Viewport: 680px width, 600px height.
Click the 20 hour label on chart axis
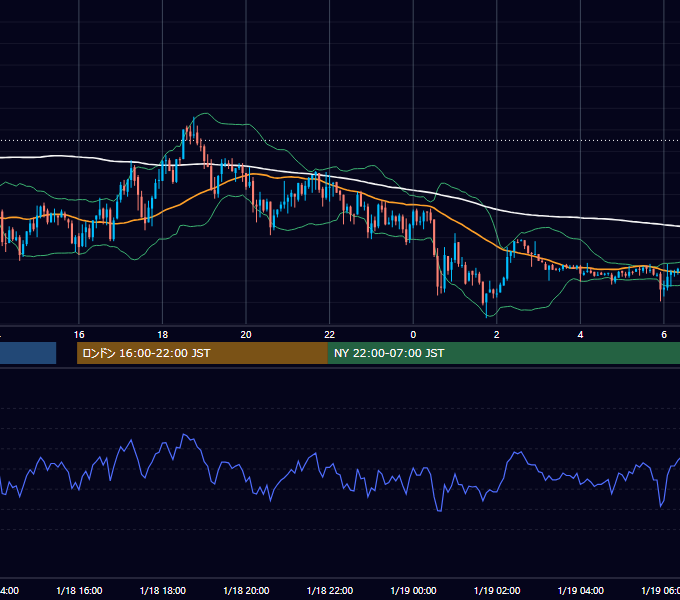tap(246, 335)
